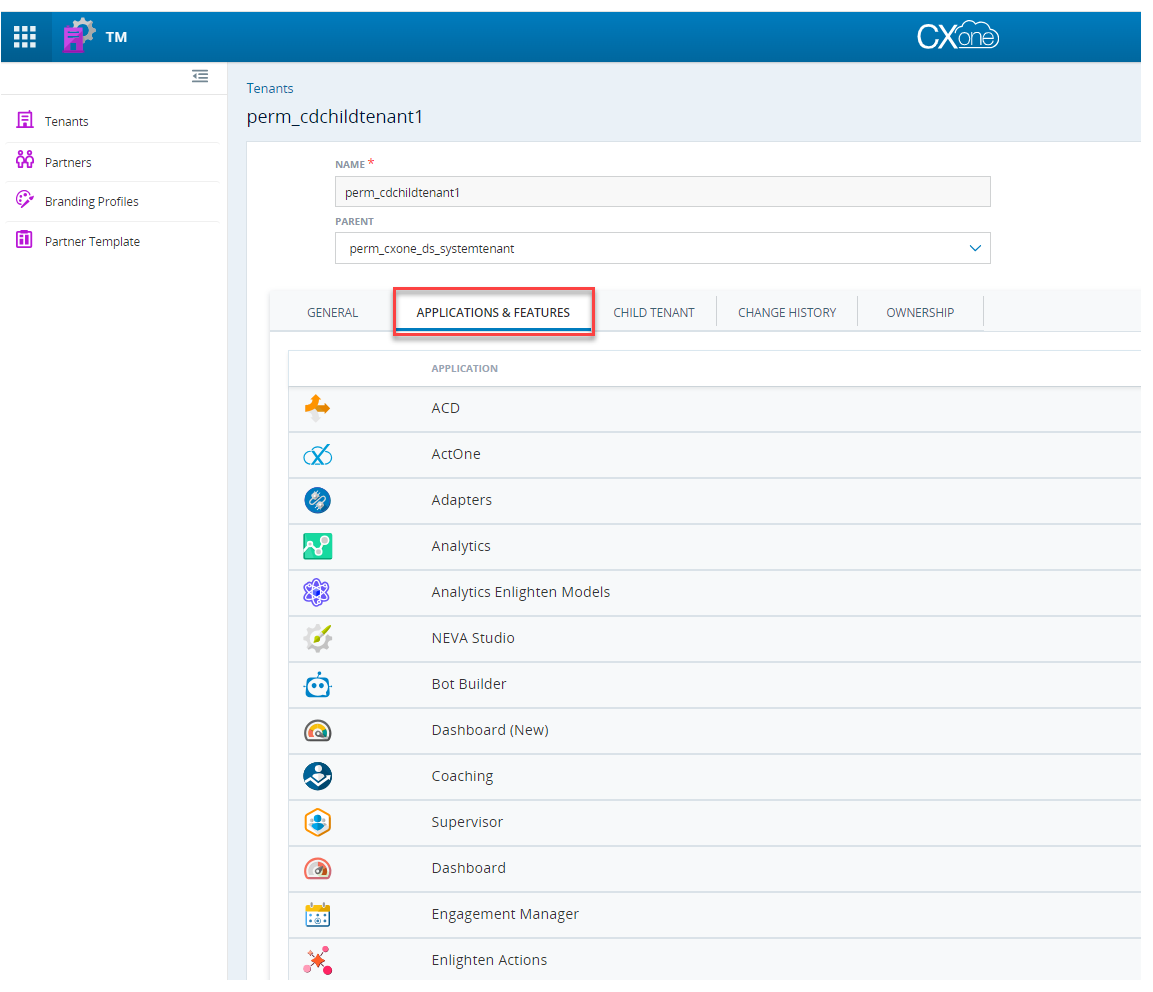The height and width of the screenshot is (992, 1153).
Task: Click the Bot Builder robot icon
Action: 318,685
